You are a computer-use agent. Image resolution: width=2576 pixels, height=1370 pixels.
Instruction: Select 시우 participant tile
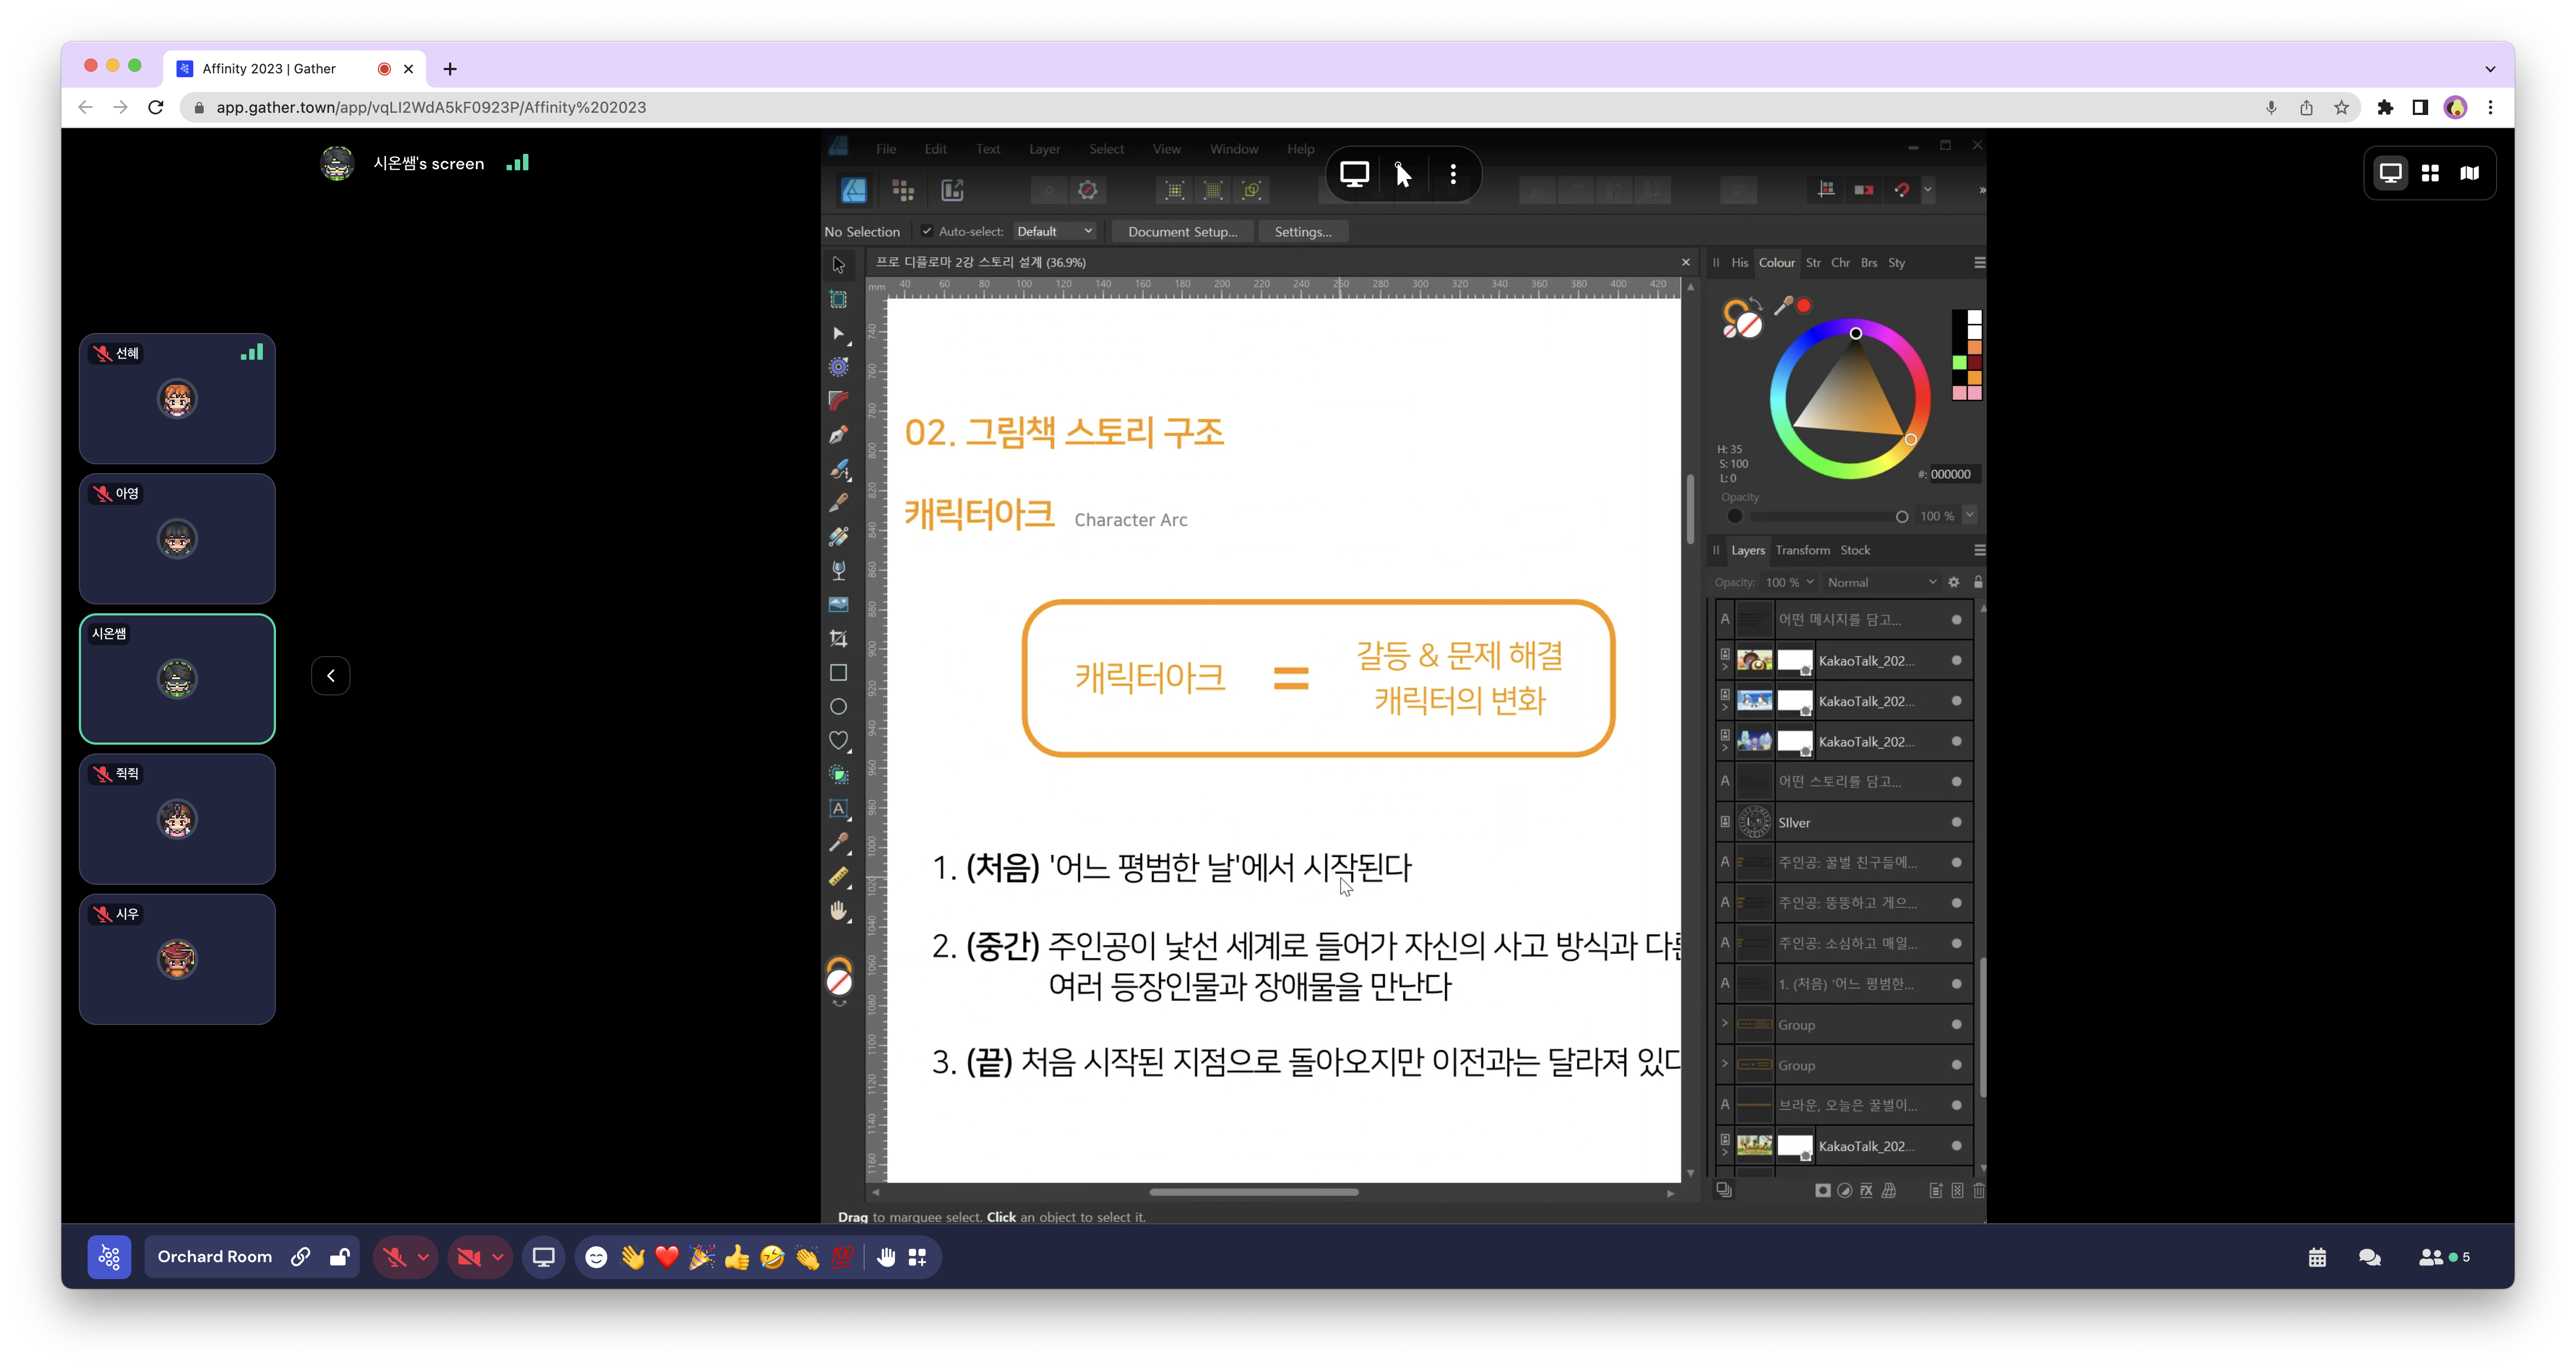pos(177,959)
